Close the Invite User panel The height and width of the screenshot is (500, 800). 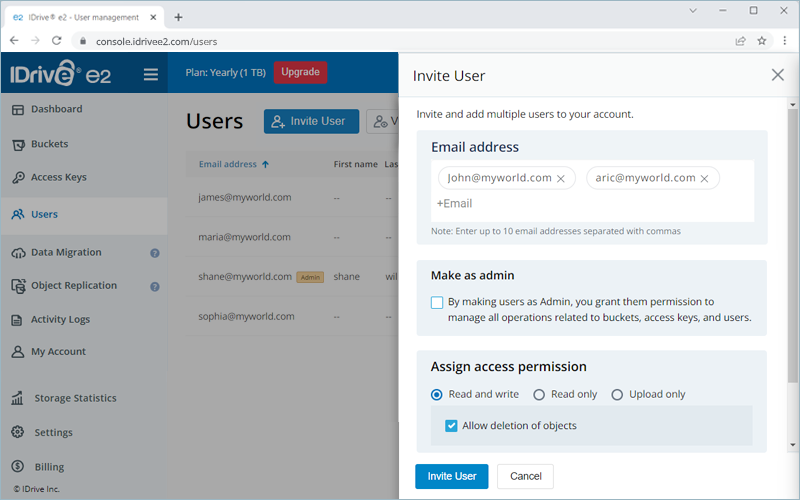(x=778, y=75)
